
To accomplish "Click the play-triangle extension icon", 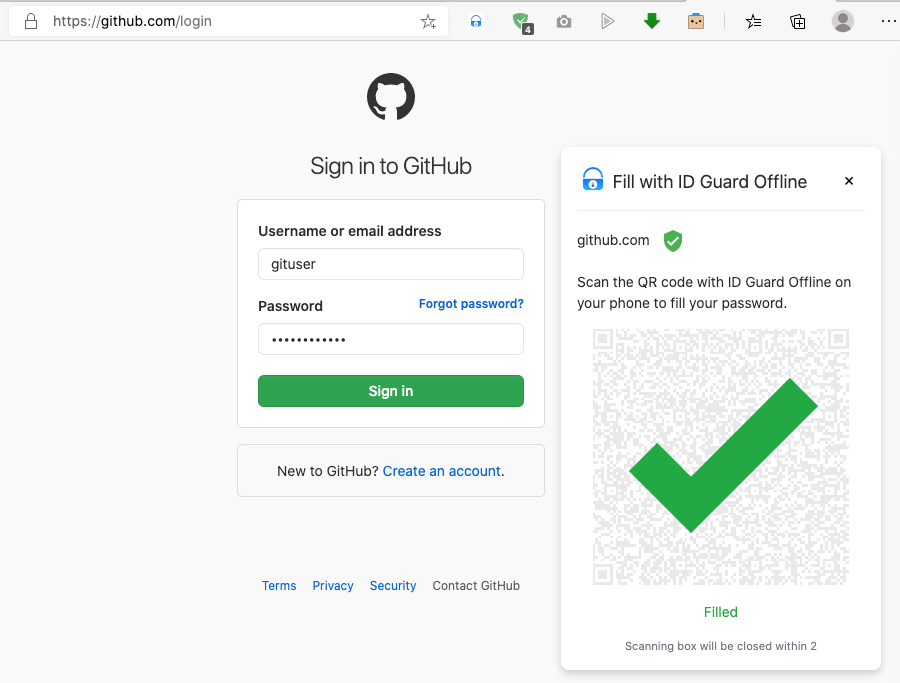I will click(607, 22).
